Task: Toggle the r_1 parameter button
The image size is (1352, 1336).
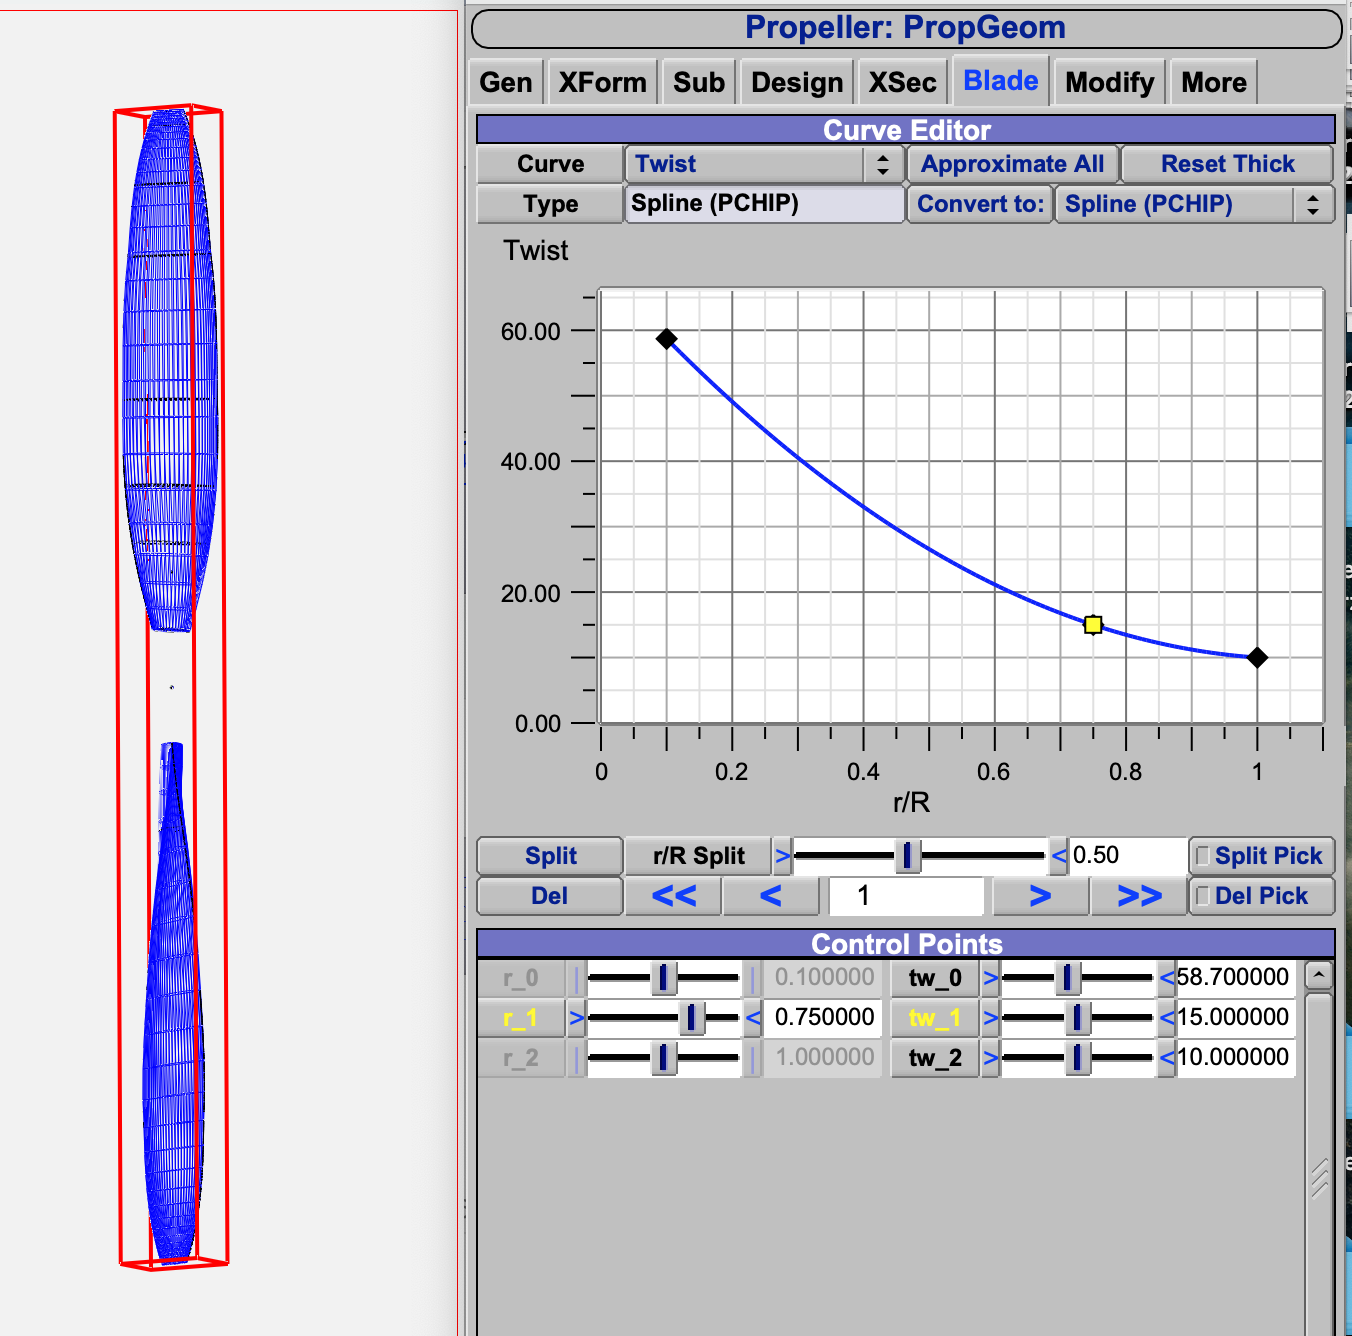Action: 520,1018
